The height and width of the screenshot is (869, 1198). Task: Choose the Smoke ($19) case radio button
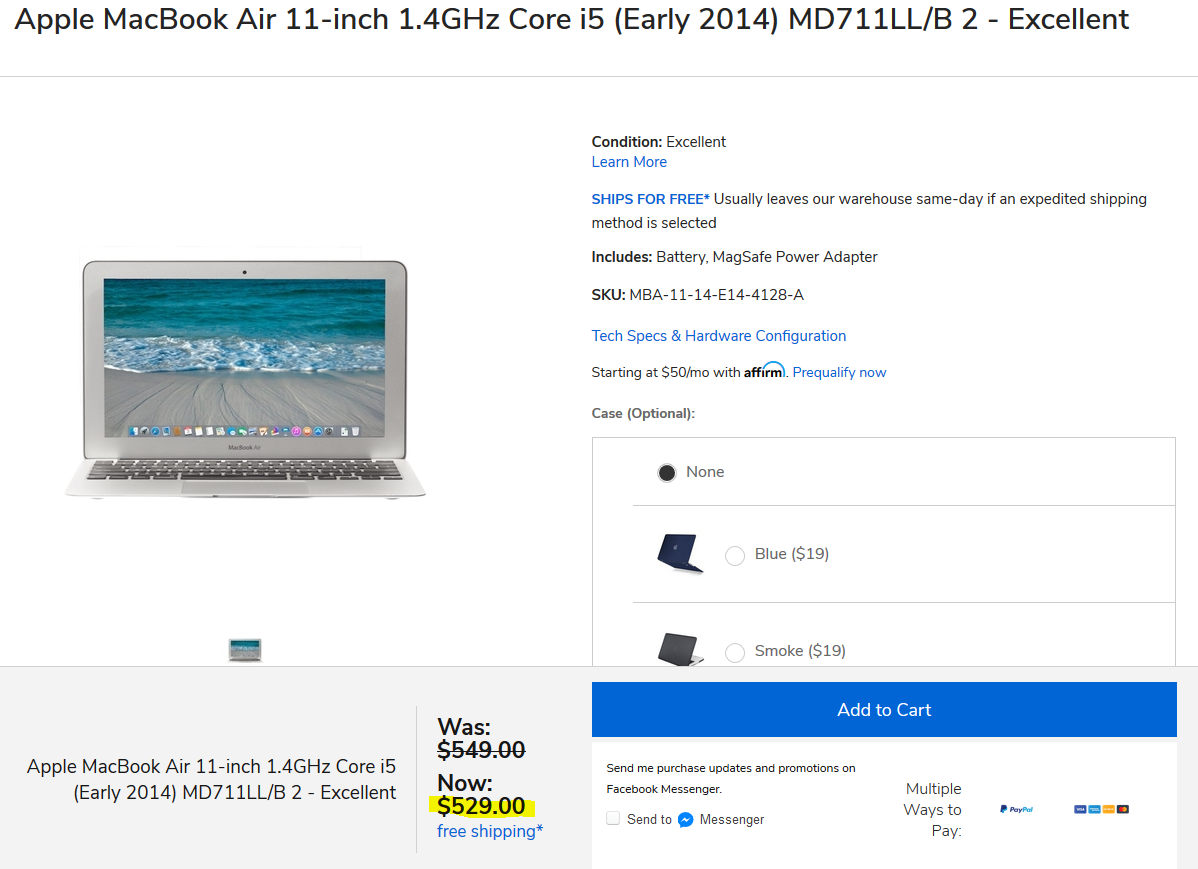735,652
